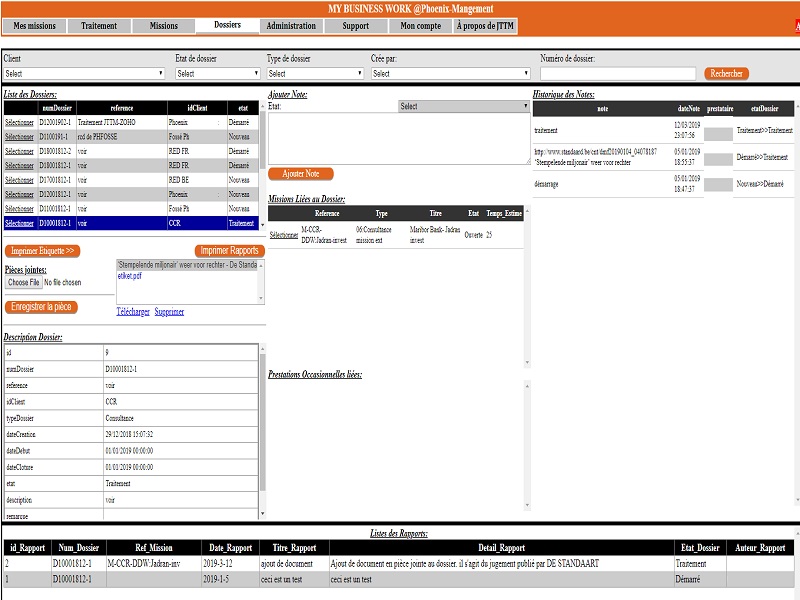Click the Rechercher button
Image resolution: width=800 pixels, height=600 pixels.
[727, 73]
